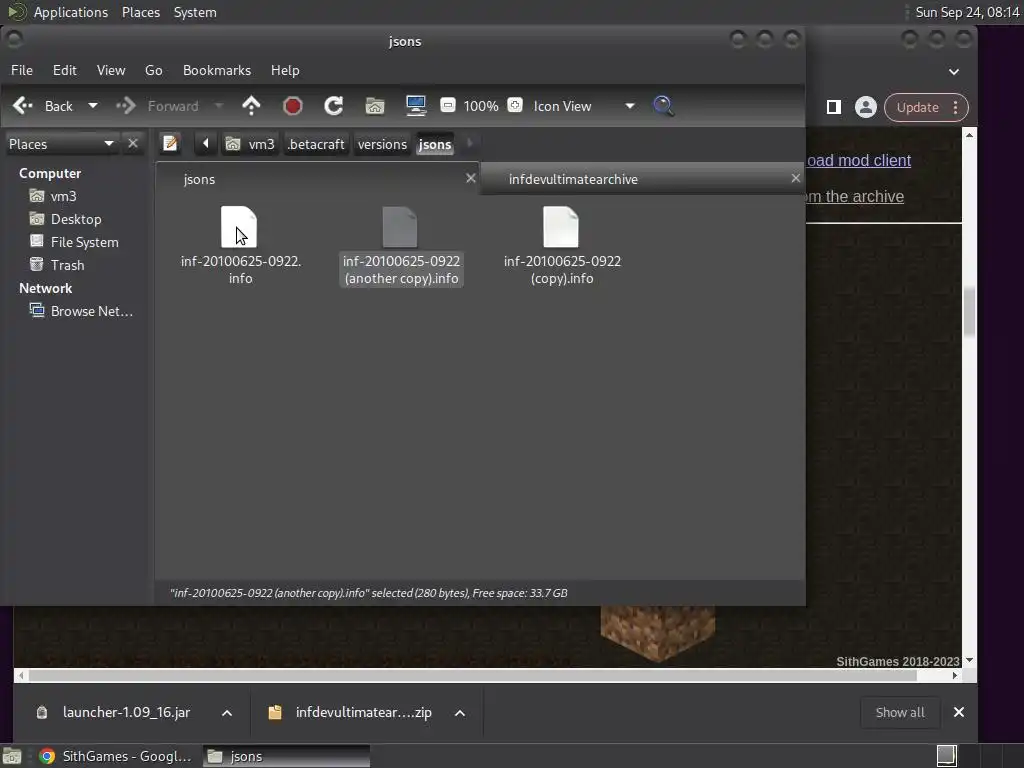Zoom out with the minus icon

coord(448,105)
